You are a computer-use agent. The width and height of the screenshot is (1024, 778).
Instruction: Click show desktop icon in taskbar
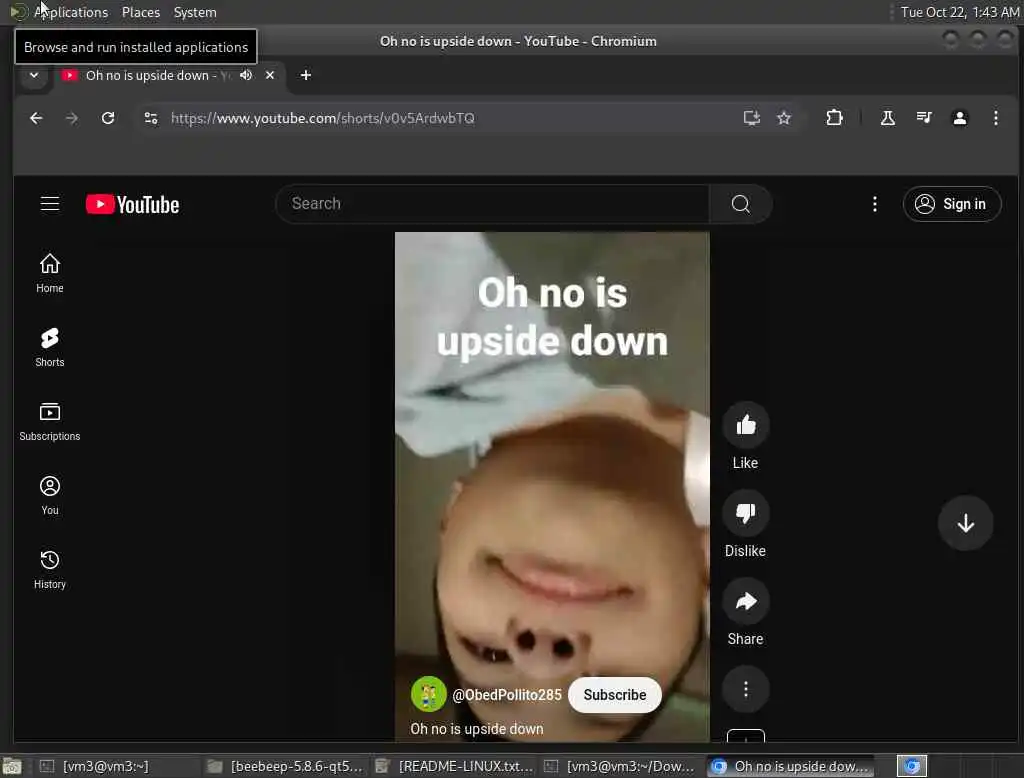12,766
